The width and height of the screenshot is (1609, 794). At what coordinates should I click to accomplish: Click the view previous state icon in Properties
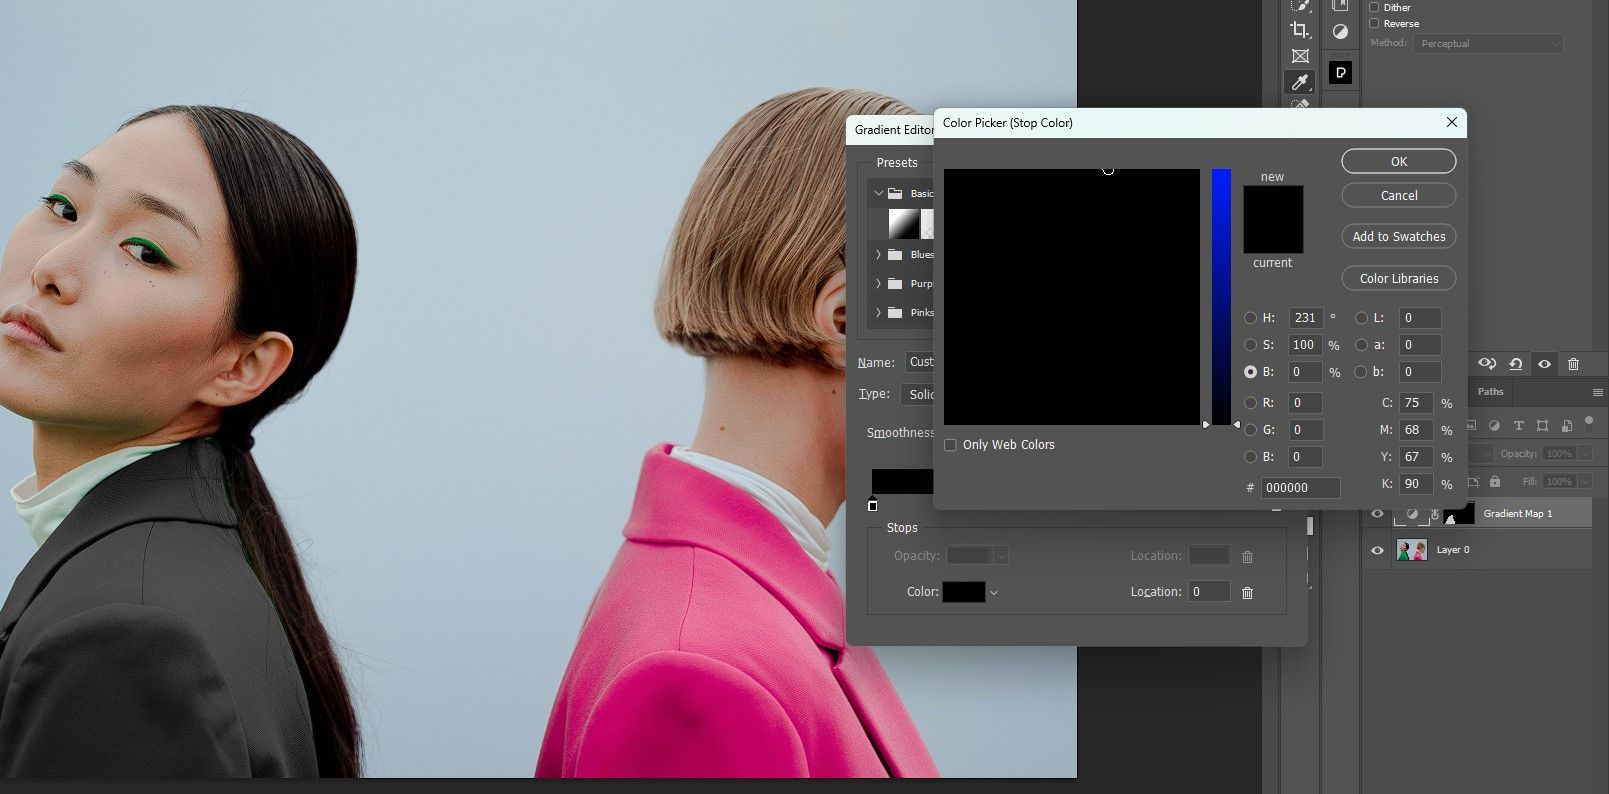coord(1487,364)
